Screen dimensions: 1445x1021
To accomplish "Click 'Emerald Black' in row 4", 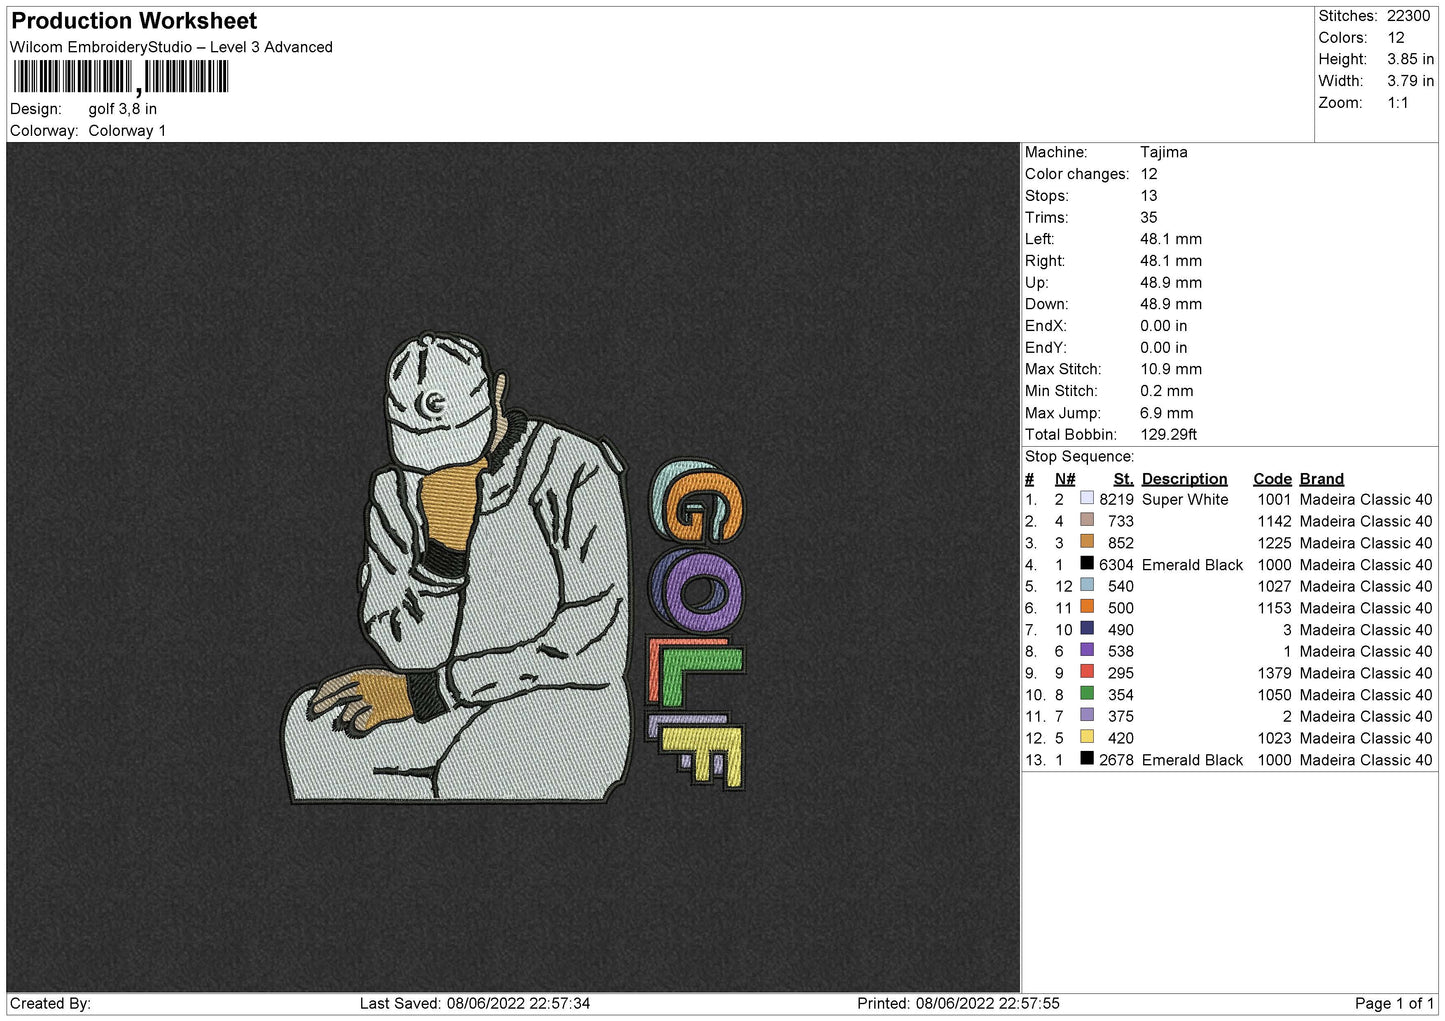I will (x=1192, y=565).
